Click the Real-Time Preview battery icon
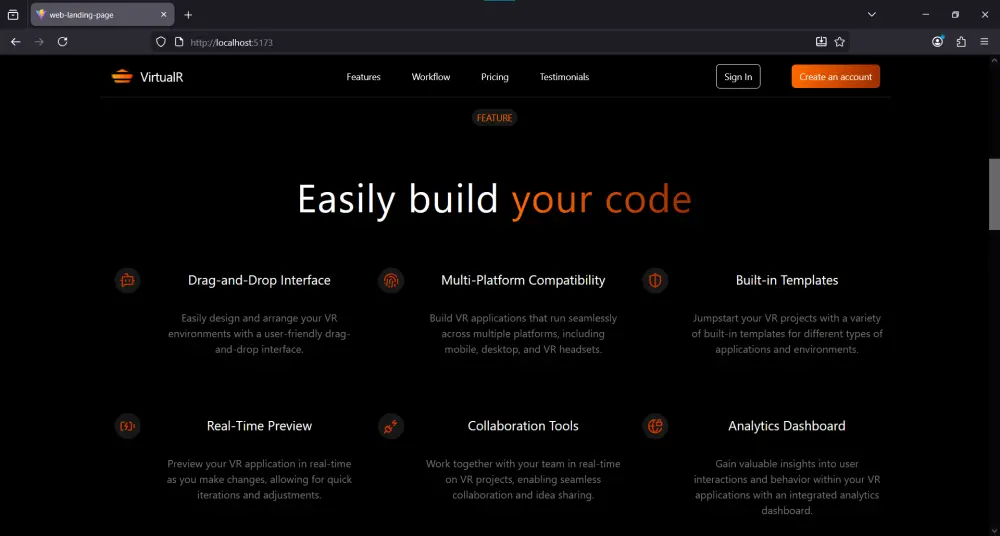Screen dimensions: 1000x536 pos(128,426)
